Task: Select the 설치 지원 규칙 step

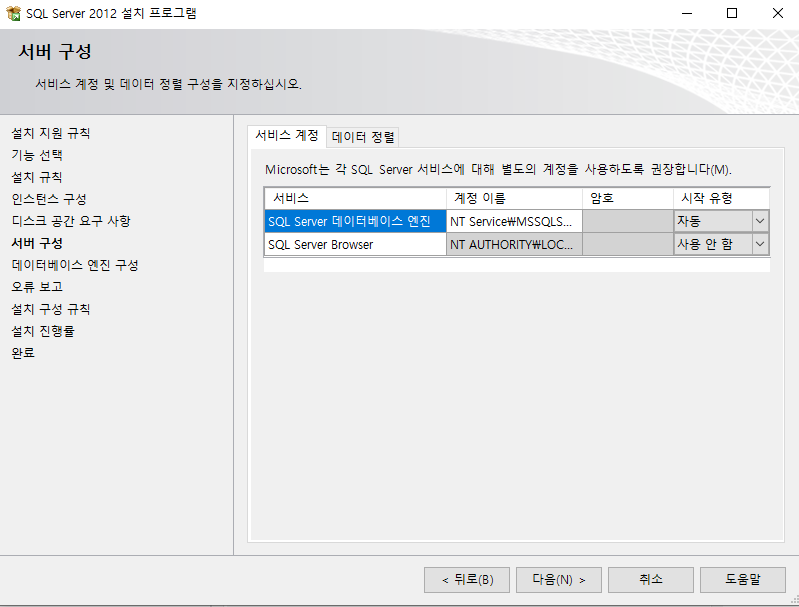Action: pos(50,133)
